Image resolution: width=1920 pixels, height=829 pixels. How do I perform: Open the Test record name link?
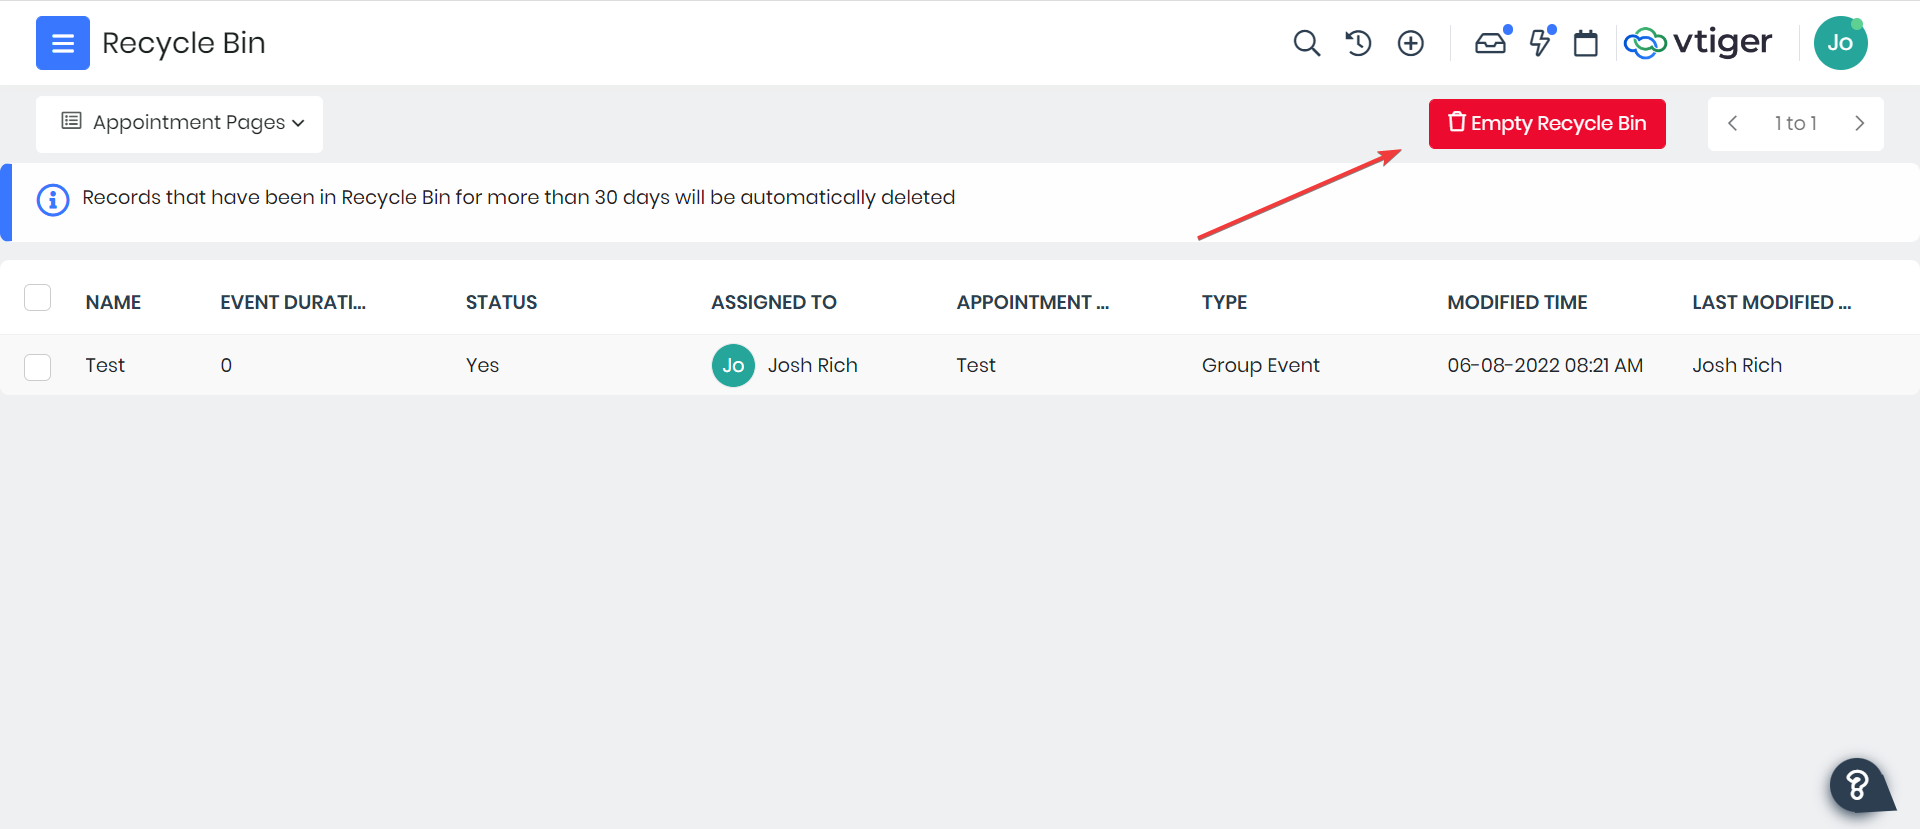[x=105, y=365]
